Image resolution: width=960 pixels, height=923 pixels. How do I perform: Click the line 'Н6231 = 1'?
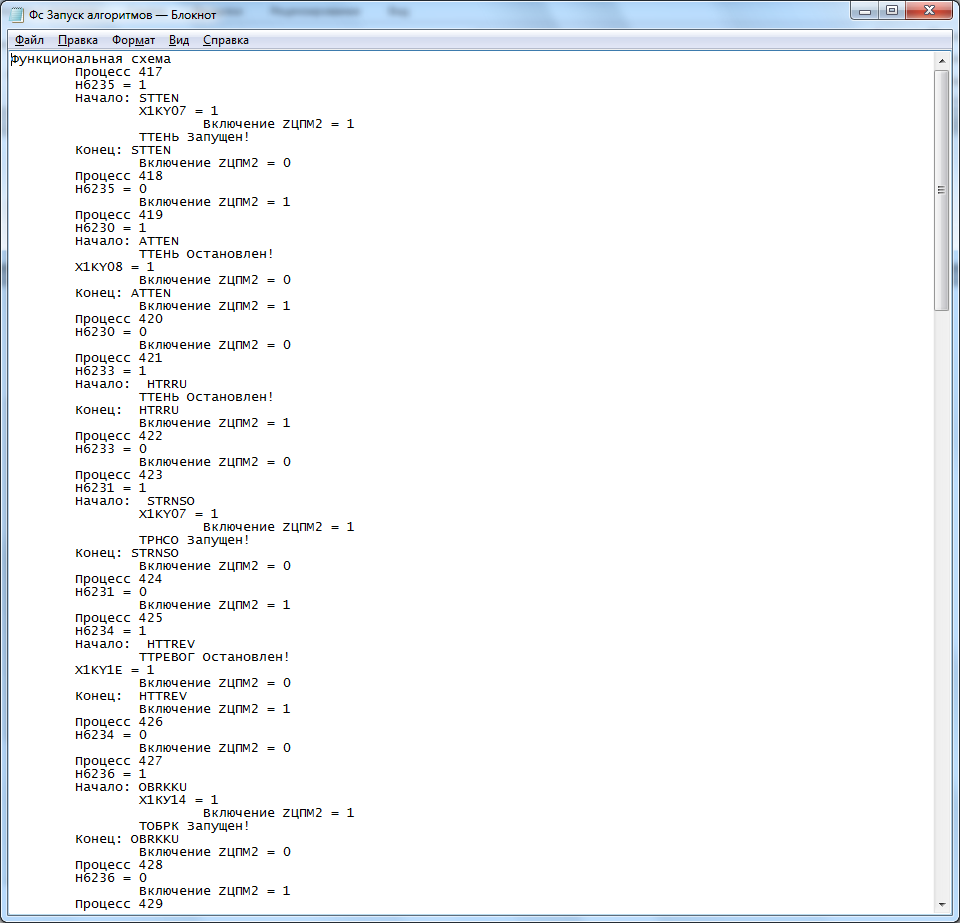coord(111,488)
